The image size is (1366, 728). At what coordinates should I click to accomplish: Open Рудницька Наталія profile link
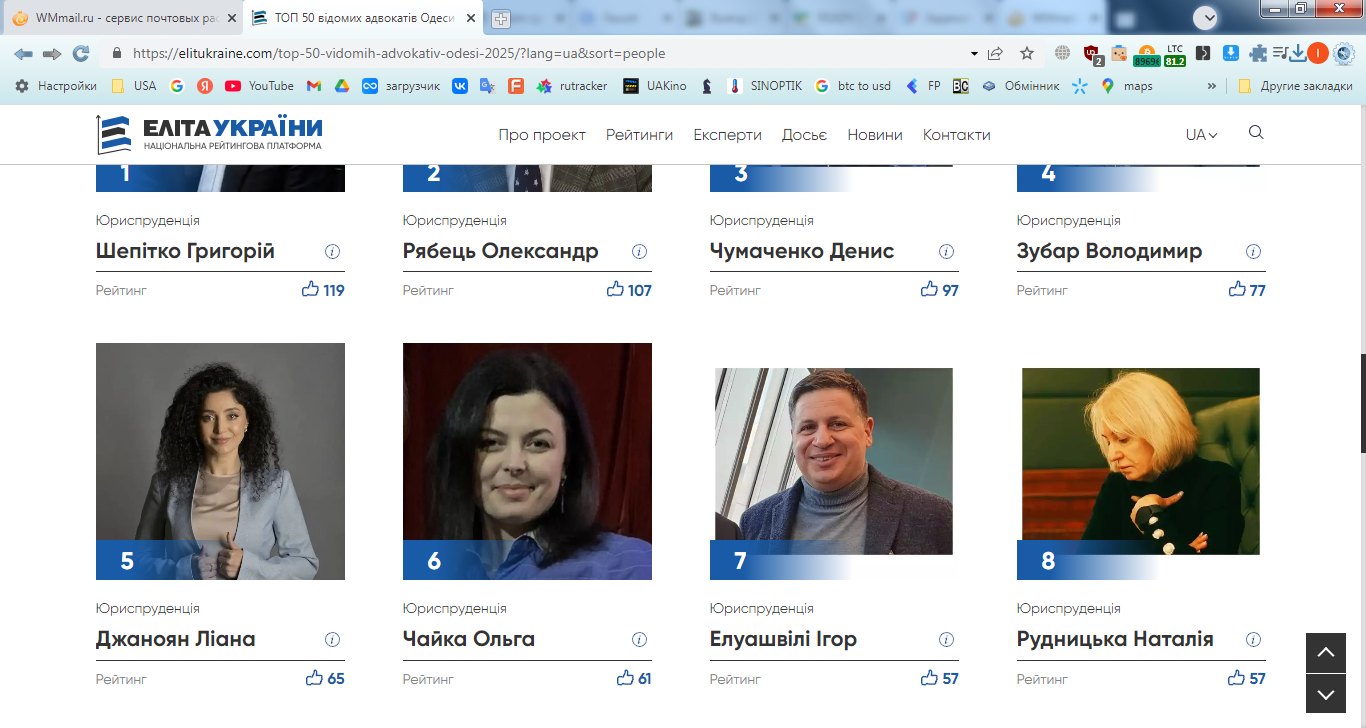(1115, 639)
